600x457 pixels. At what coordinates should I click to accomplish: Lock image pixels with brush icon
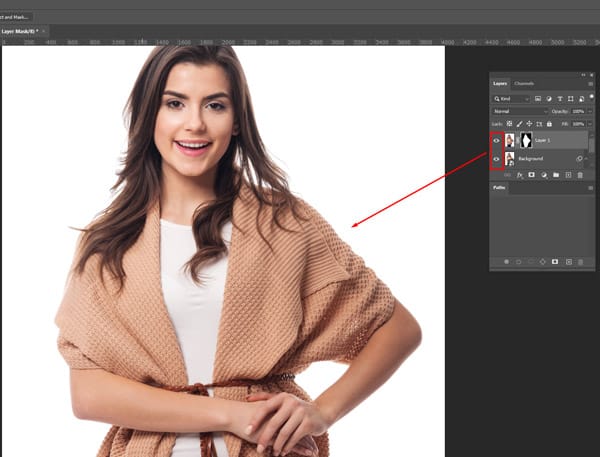(x=519, y=124)
